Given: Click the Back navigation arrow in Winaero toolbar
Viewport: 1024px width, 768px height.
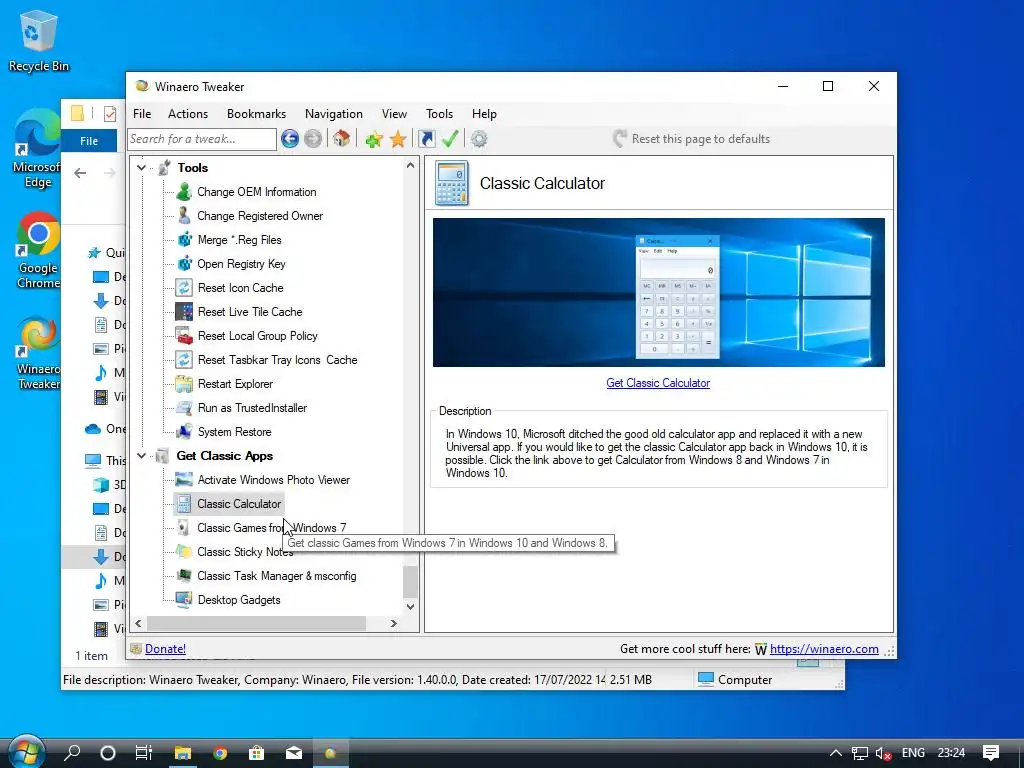Looking at the screenshot, I should point(290,138).
